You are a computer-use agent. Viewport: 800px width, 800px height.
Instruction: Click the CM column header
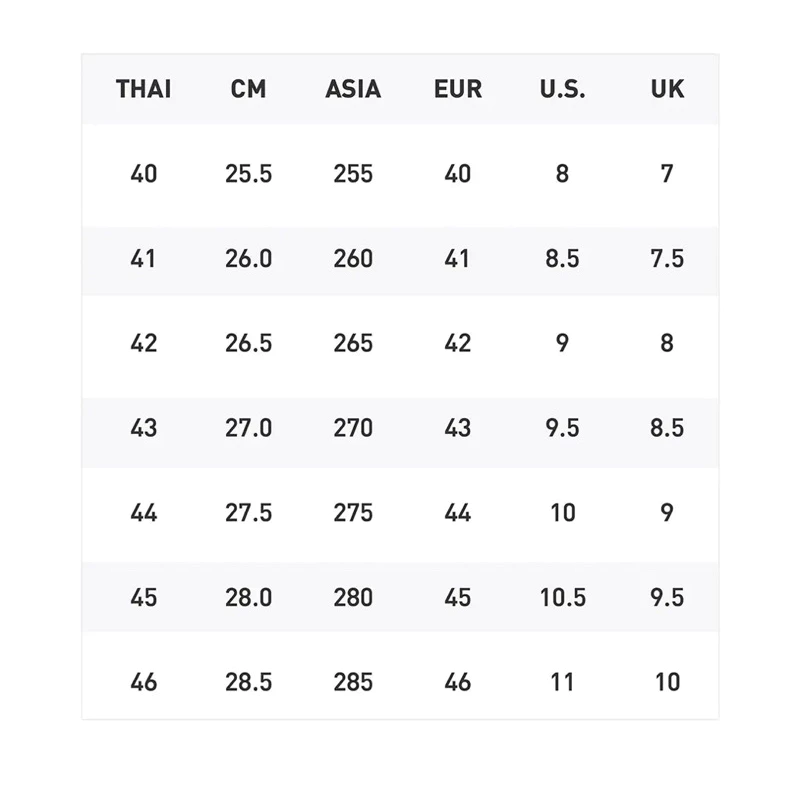tap(248, 89)
